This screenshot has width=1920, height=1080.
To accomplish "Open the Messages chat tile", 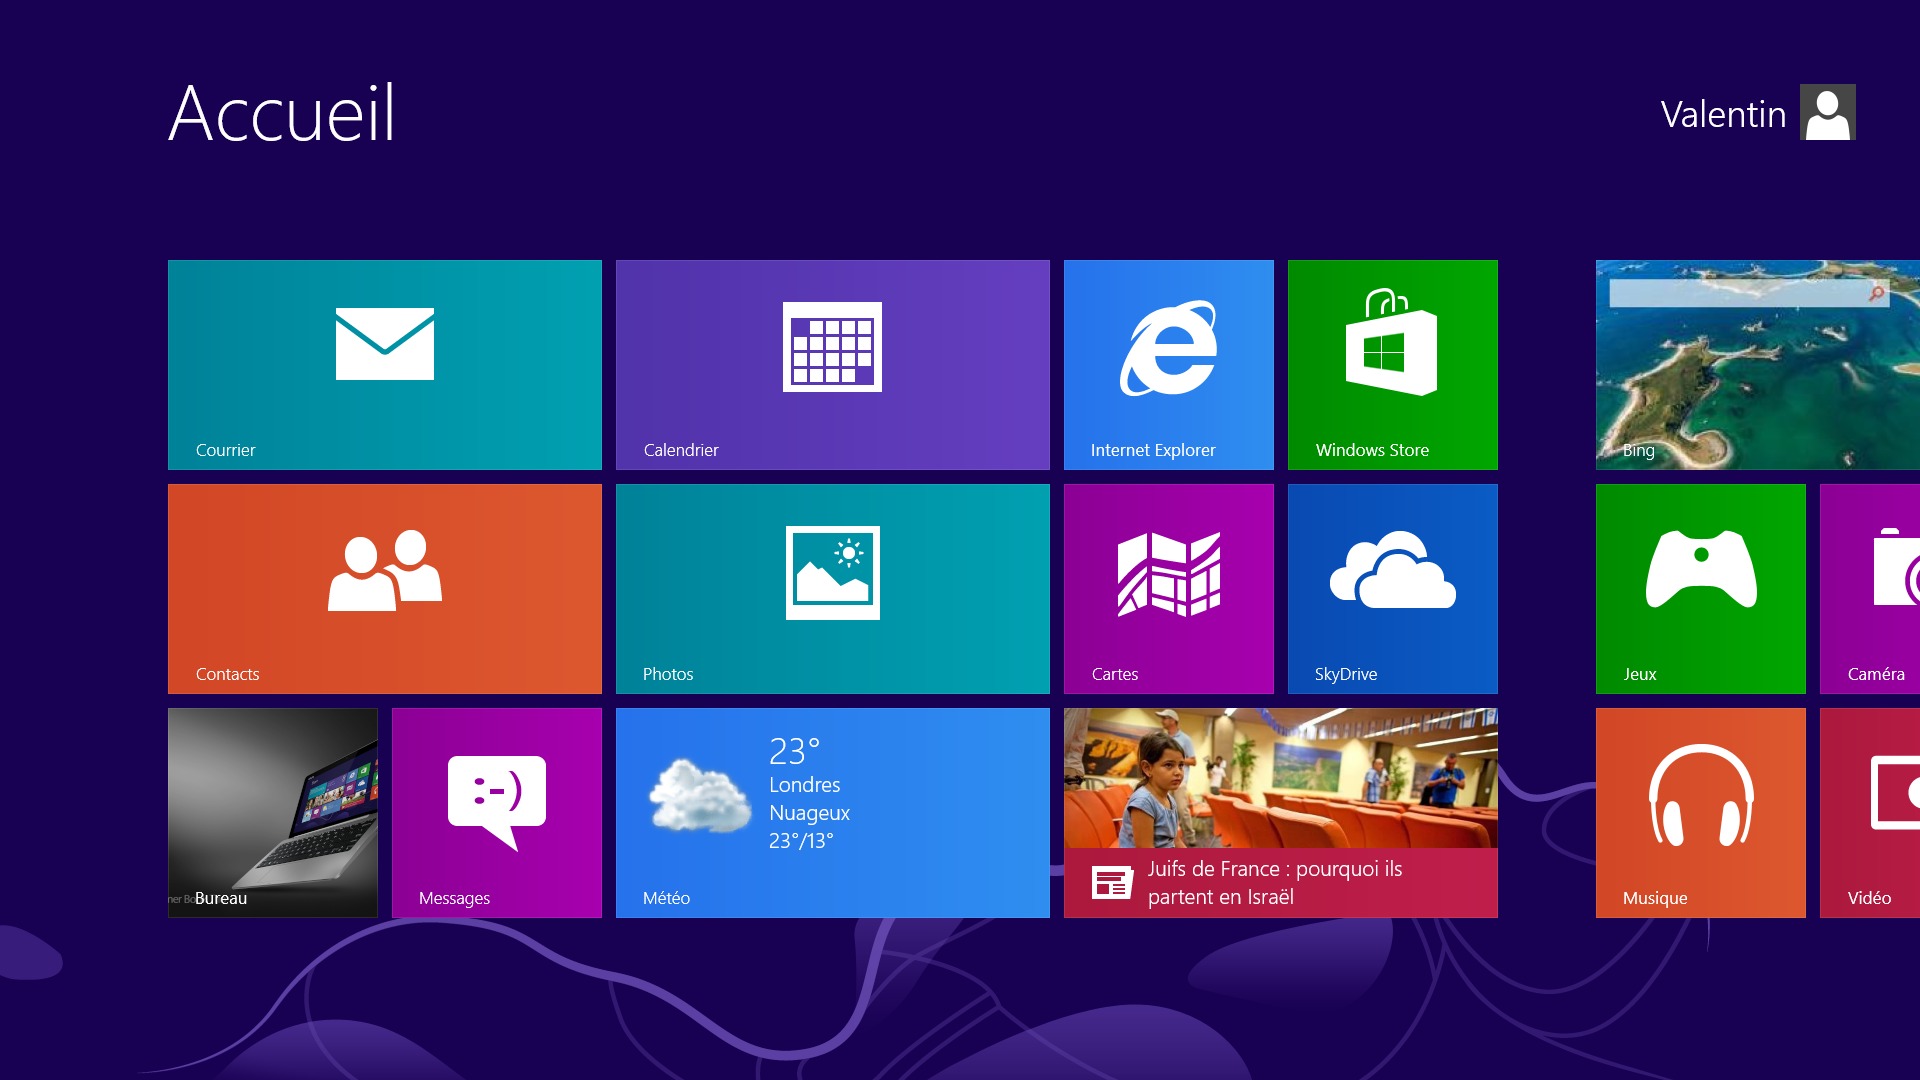I will tap(497, 813).
